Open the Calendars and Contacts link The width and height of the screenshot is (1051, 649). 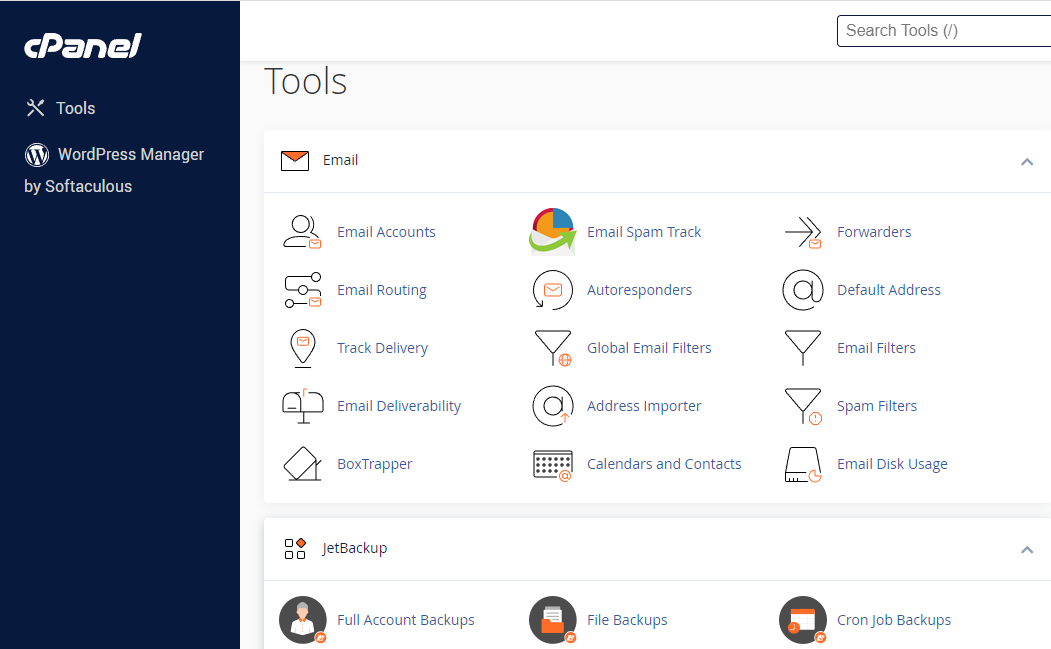click(664, 464)
